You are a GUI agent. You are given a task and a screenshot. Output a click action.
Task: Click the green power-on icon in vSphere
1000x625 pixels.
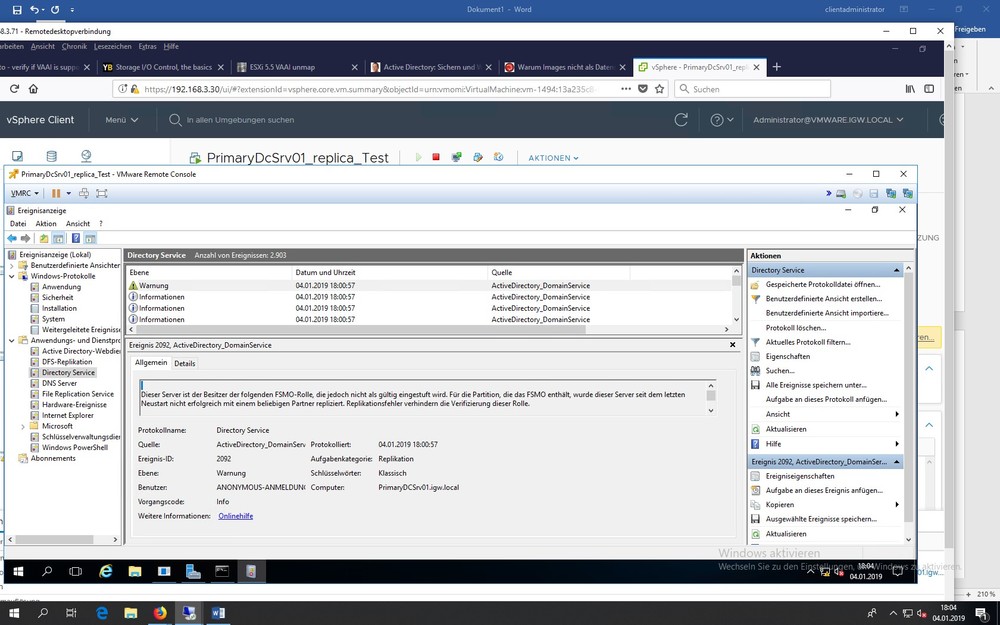click(x=418, y=158)
